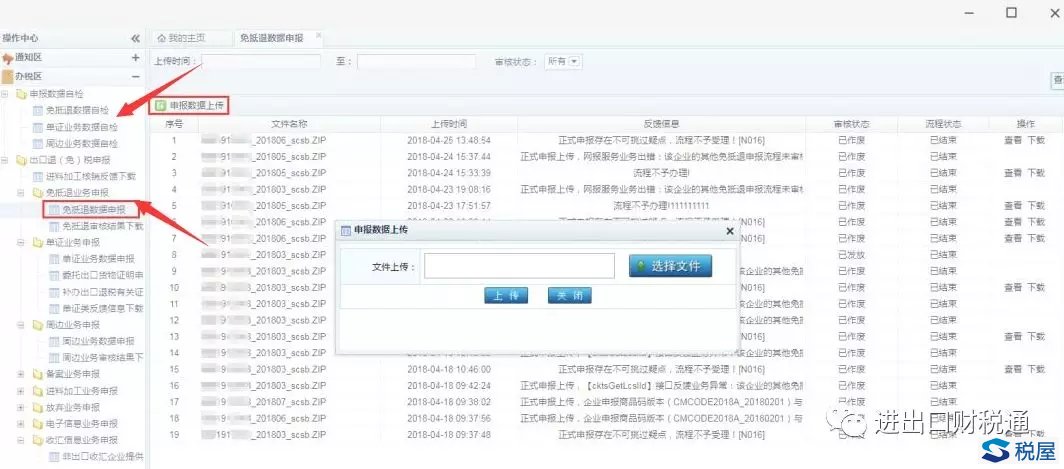Click 下载 in table row 15
This screenshot has height=469, width=1064.
[x=1036, y=369]
